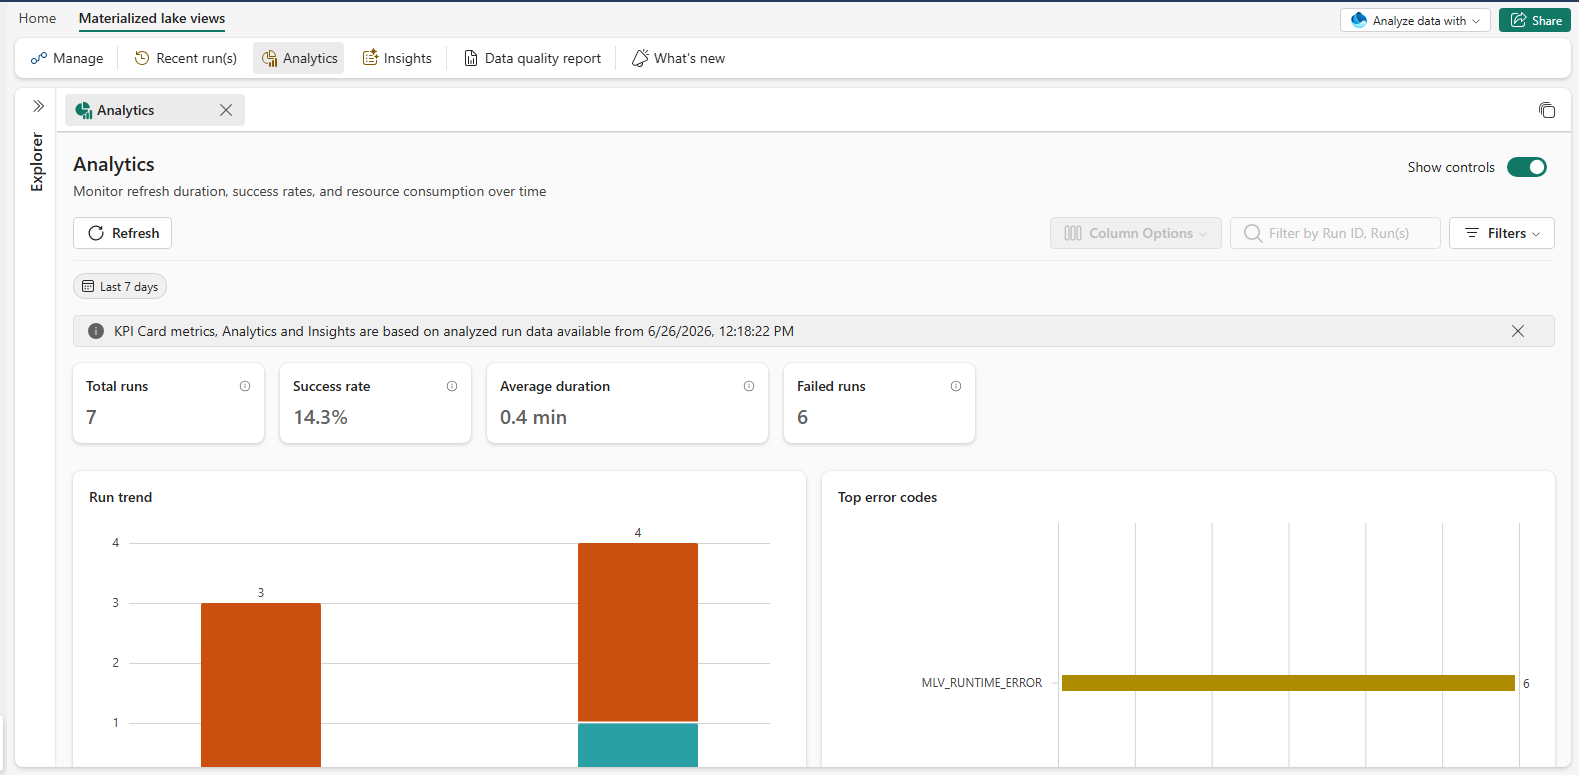Open the Analyze data with dropdown

click(1415, 20)
